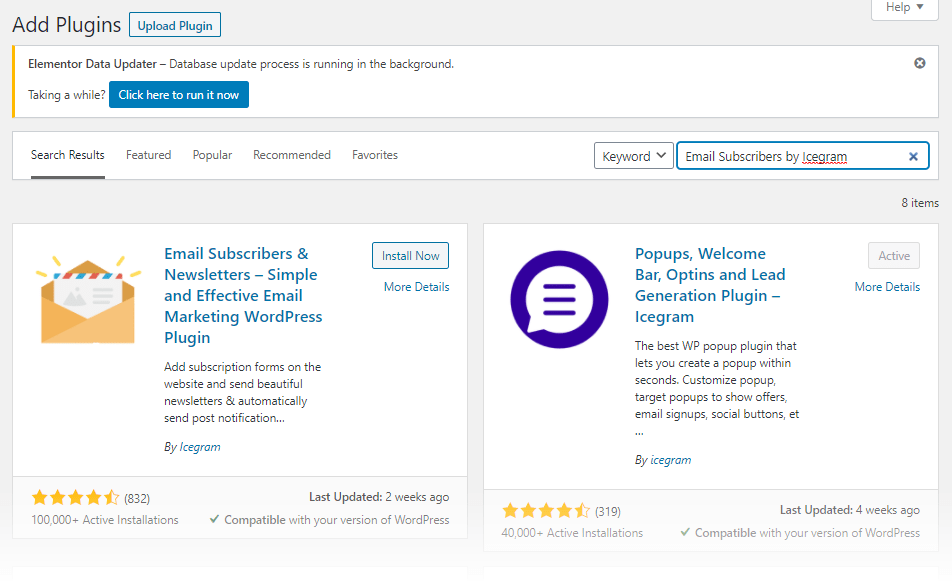Click the (832) ratings count

[137, 499]
